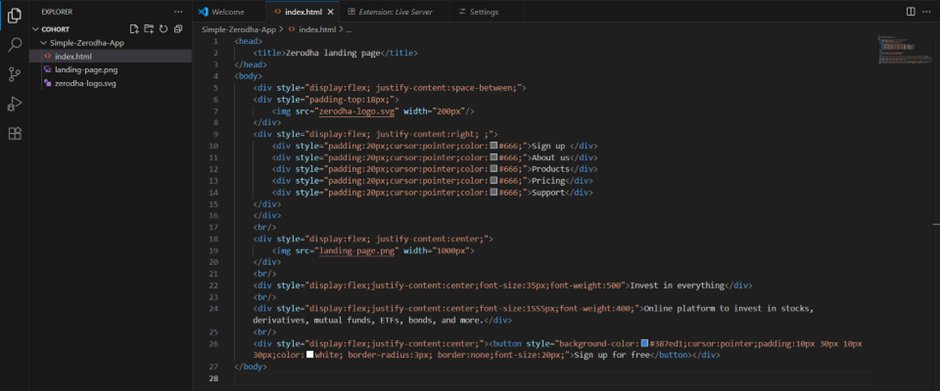Collapse all folders in Explorer
Screen dimensions: 940x391
(177, 29)
